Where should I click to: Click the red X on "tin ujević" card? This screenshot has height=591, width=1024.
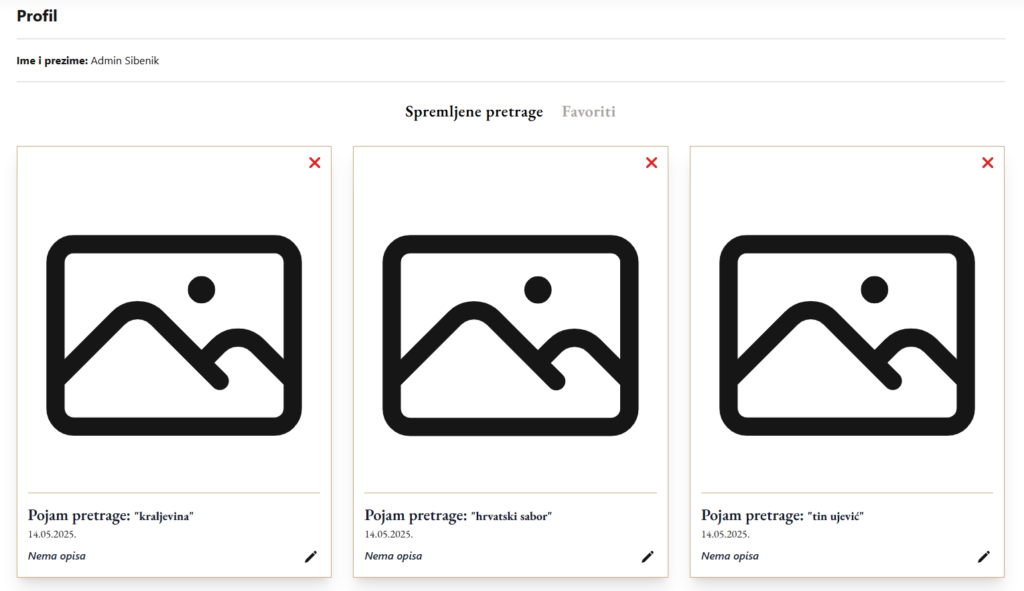click(987, 163)
